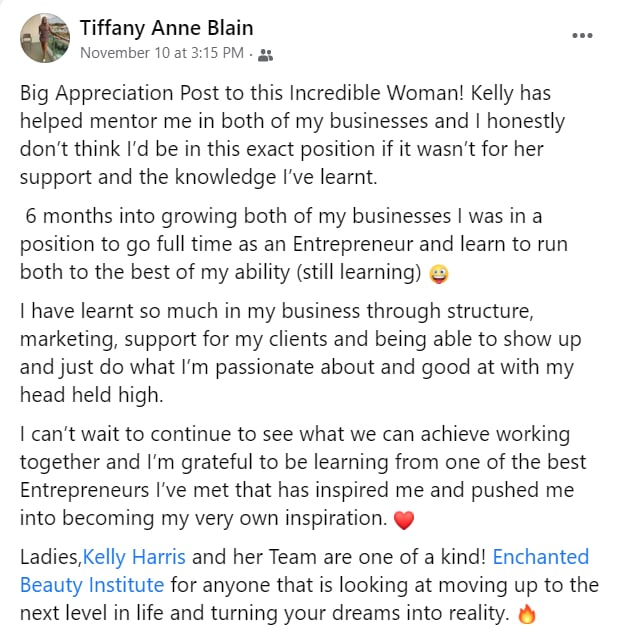Click the tongue-out face emoji
This screenshot has width=619, height=639.
439,274
